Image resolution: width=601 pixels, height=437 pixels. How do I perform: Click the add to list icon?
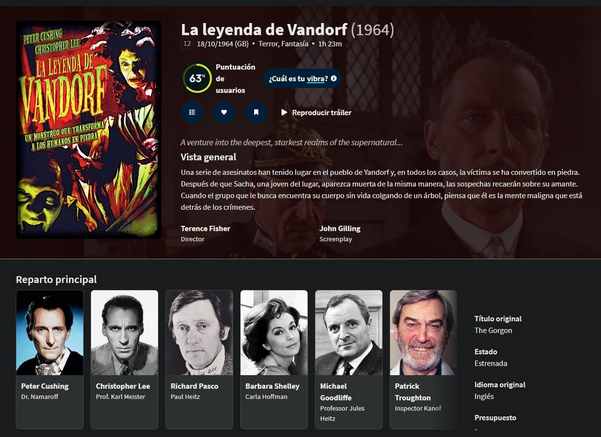[x=192, y=112]
